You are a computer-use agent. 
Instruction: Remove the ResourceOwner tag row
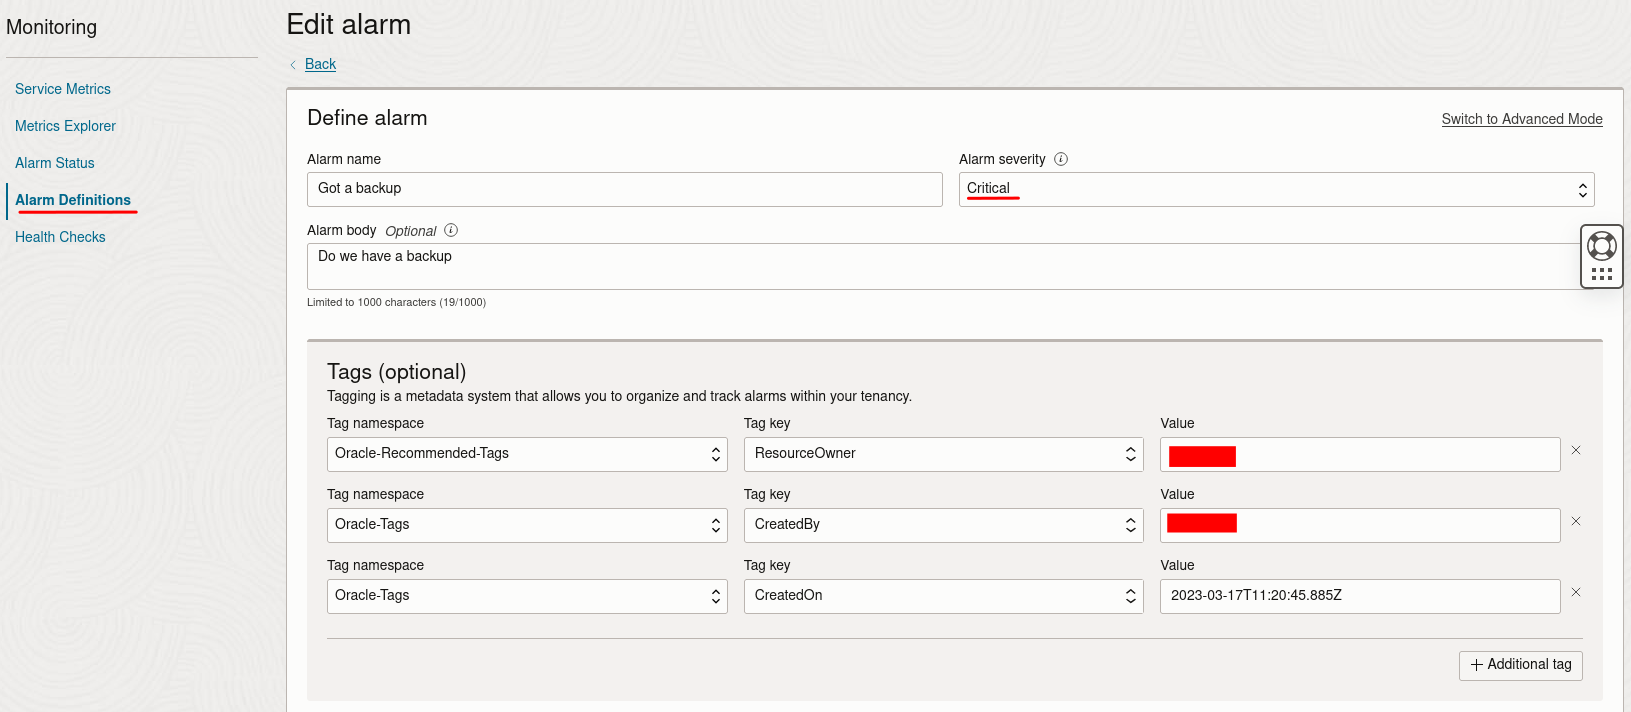click(x=1576, y=451)
